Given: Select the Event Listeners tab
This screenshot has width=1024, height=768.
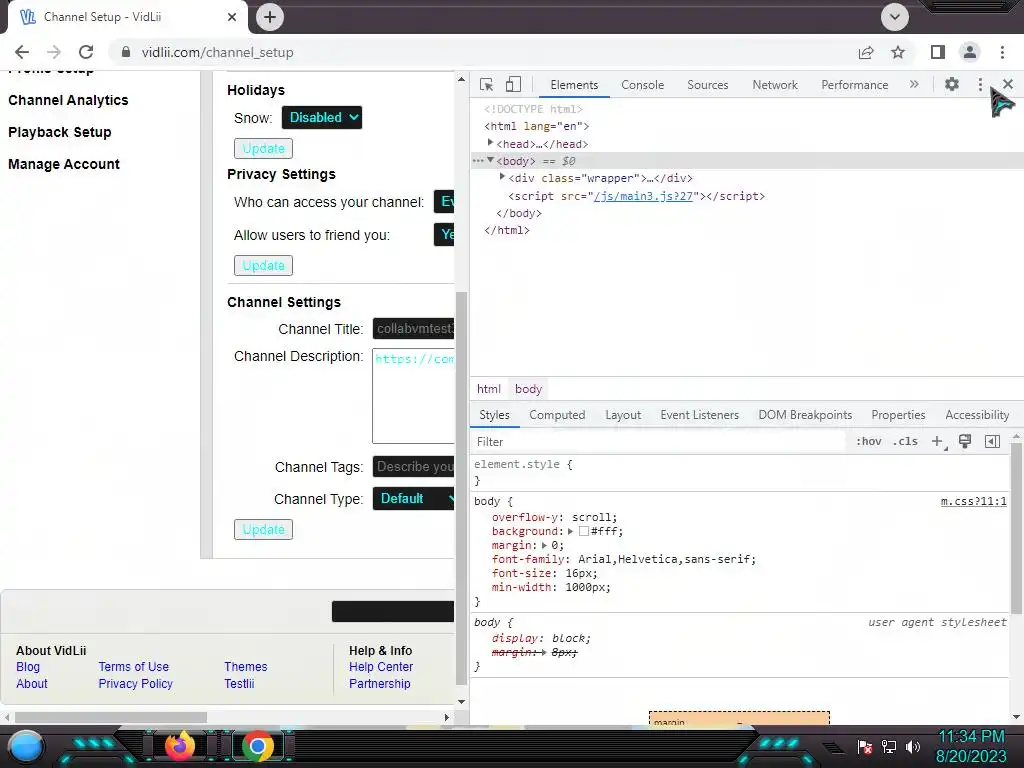Looking at the screenshot, I should 699,415.
